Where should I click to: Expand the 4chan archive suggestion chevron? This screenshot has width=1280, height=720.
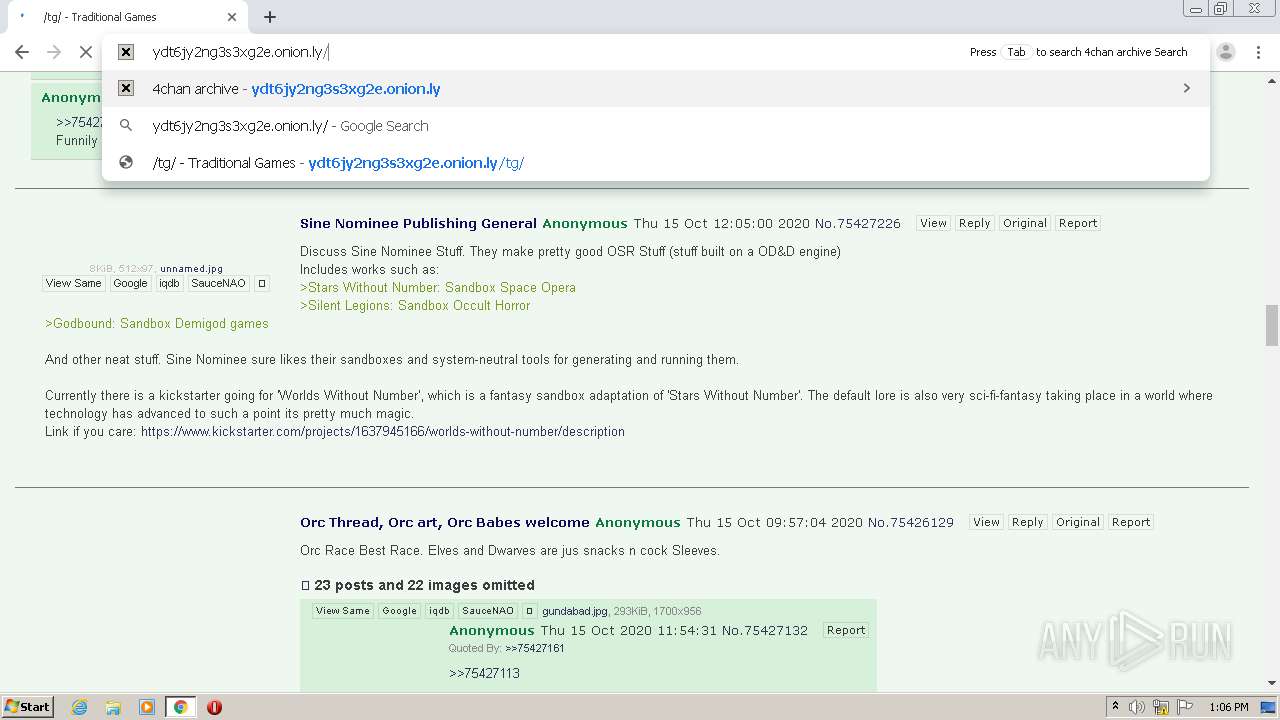pos(1187,89)
